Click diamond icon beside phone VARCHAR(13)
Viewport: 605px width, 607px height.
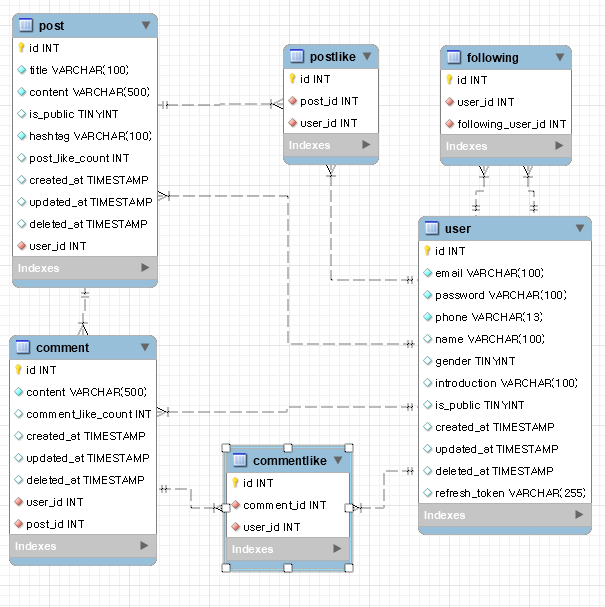427,317
